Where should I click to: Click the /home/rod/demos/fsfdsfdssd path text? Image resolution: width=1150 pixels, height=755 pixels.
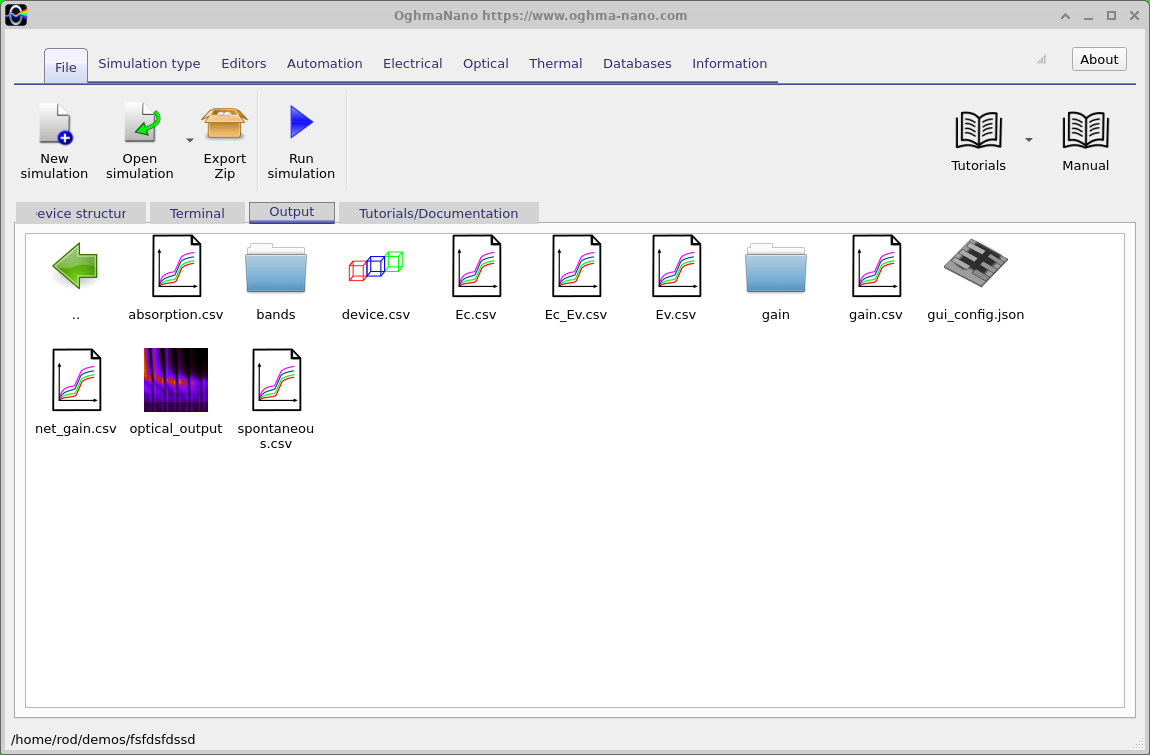103,740
